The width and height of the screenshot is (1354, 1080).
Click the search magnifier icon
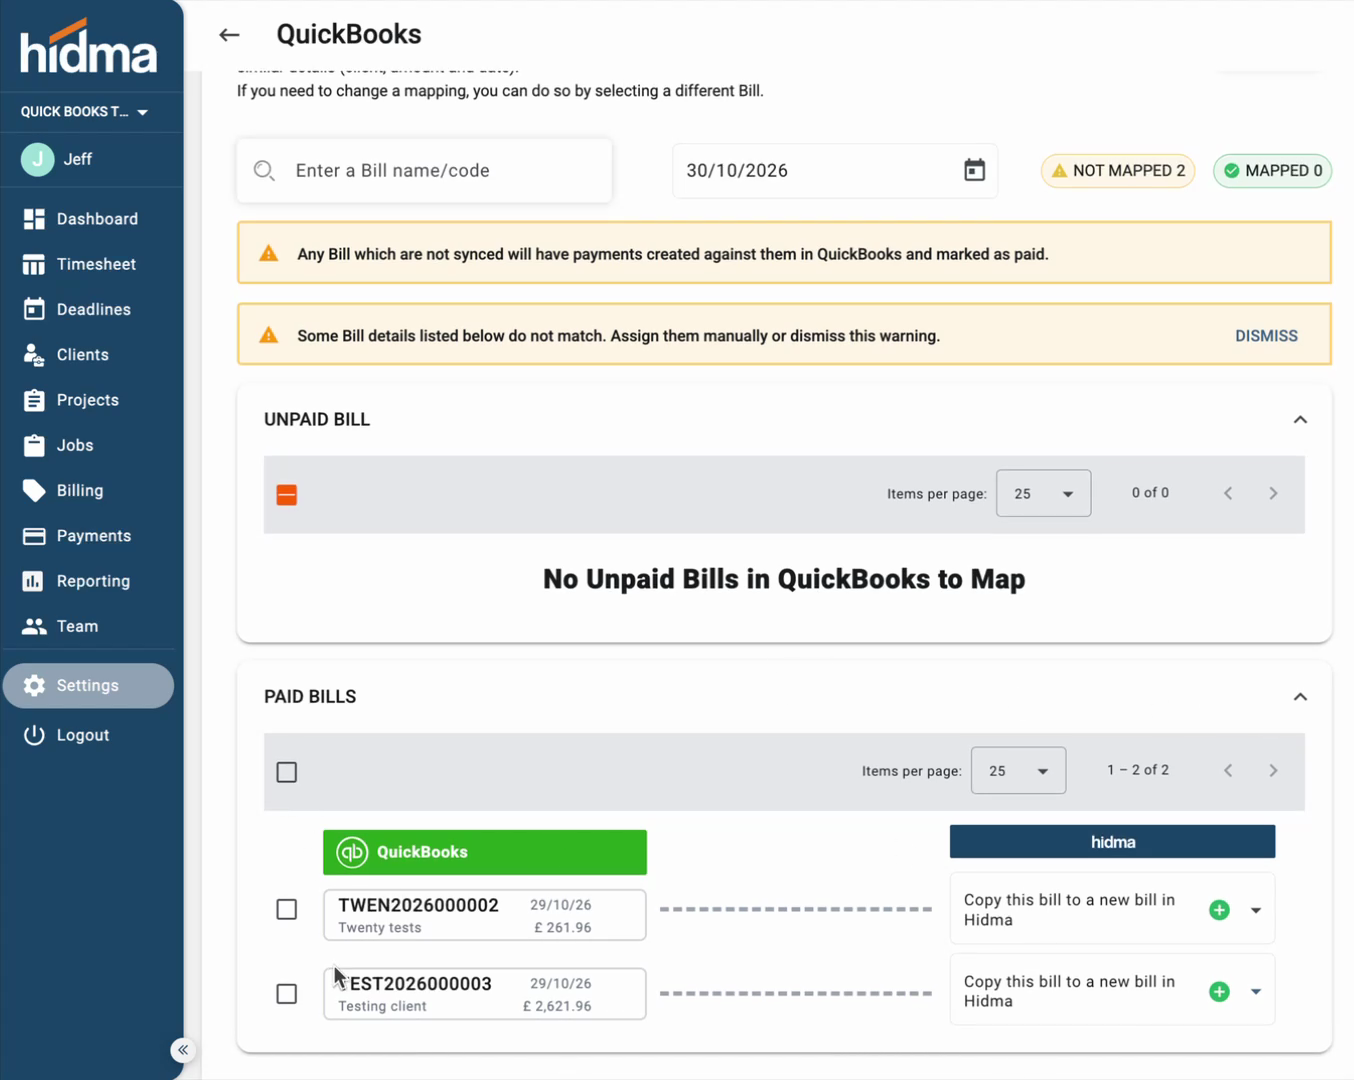click(264, 171)
